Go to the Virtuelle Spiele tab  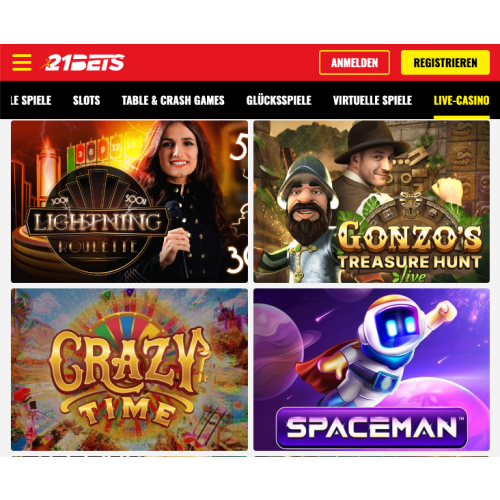point(372,100)
